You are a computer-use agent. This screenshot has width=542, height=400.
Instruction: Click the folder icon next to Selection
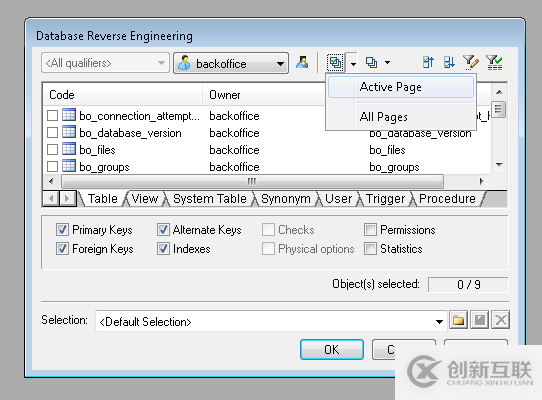pyautogui.click(x=458, y=320)
